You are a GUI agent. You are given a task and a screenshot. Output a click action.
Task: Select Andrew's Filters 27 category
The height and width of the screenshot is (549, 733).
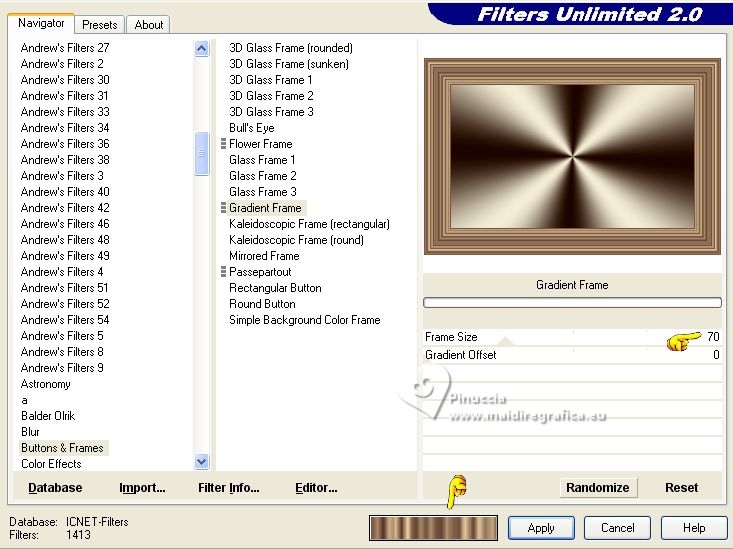click(65, 48)
